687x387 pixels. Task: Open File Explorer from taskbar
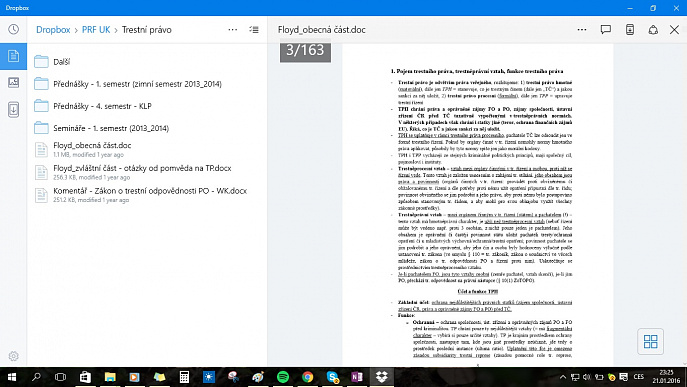click(x=110, y=377)
